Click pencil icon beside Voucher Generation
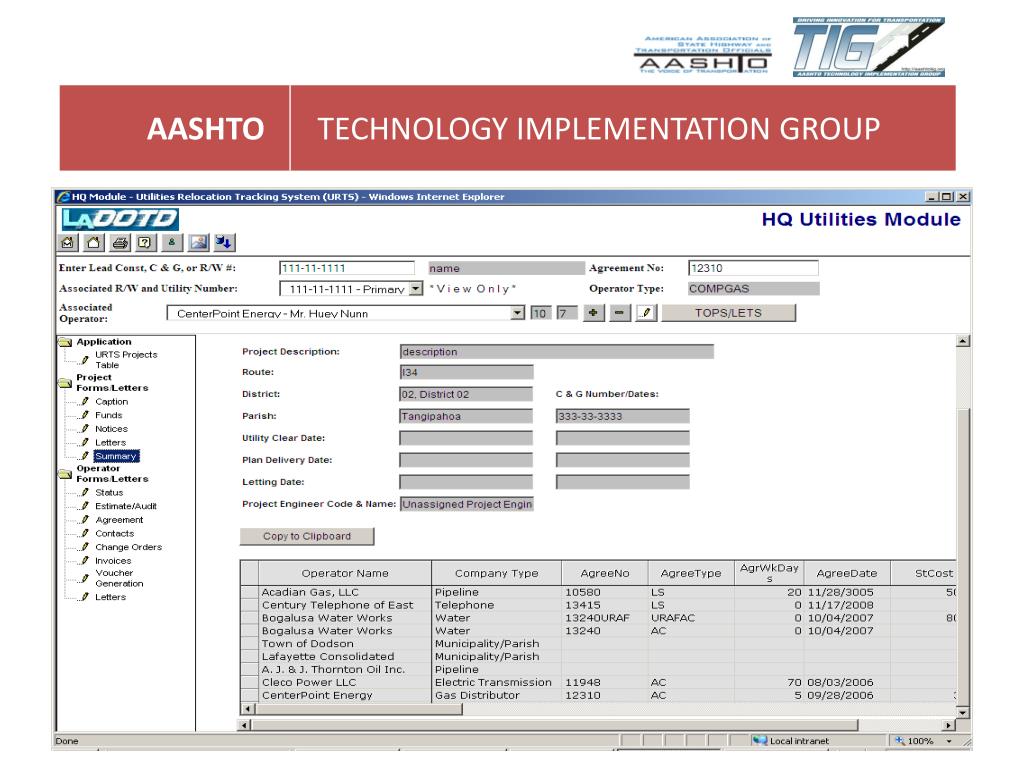Viewport: 1024px width, 768px height. 85,579
